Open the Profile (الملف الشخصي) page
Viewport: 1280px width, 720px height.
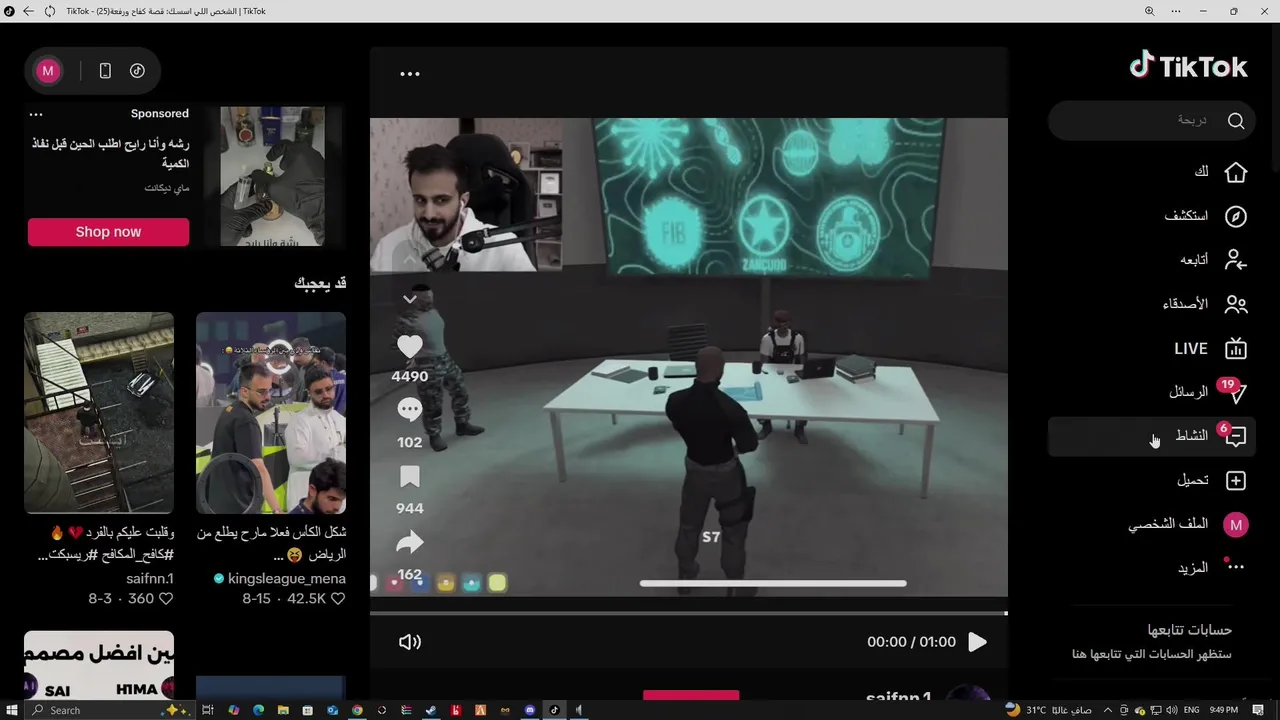pyautogui.click(x=1151, y=524)
